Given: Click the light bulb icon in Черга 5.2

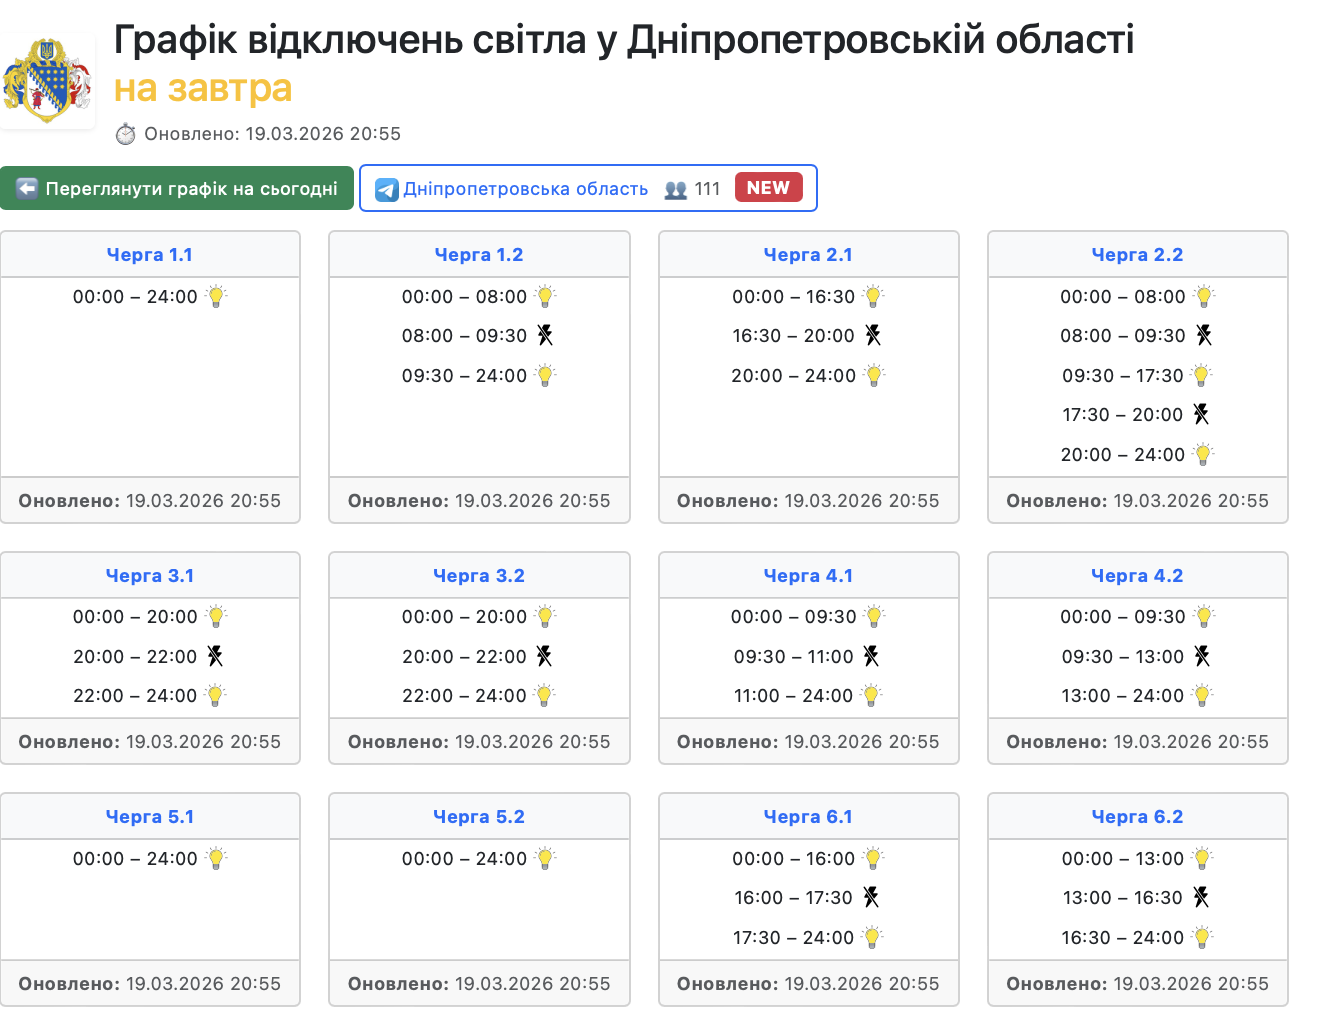Looking at the screenshot, I should (545, 858).
